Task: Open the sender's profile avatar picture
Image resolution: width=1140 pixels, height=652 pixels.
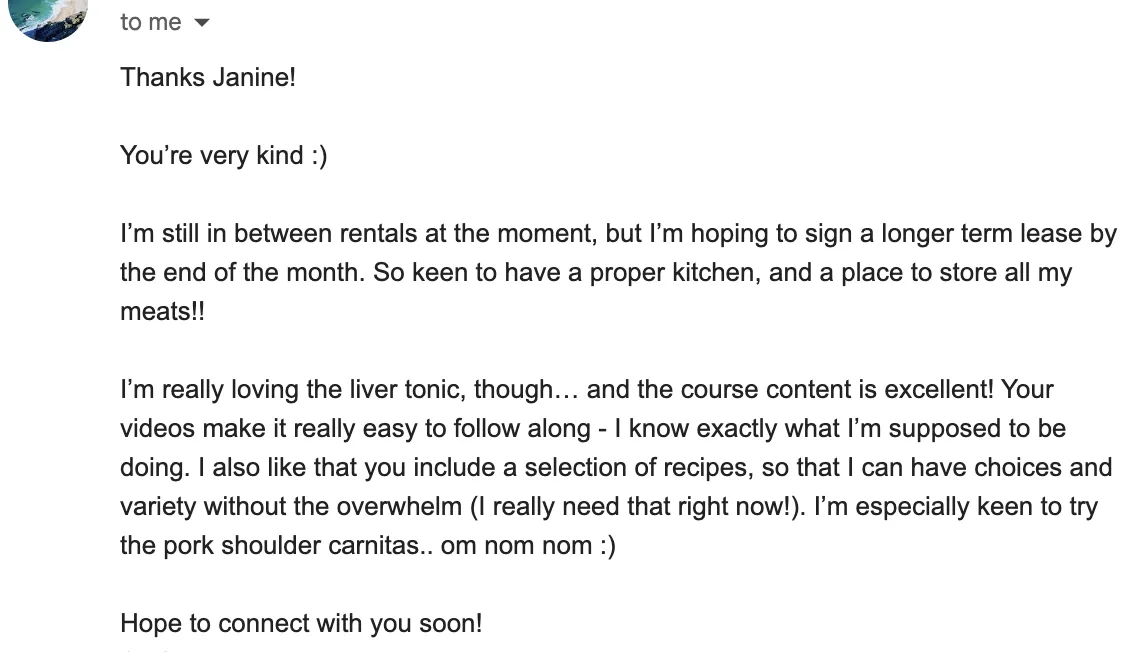Action: (47, 18)
